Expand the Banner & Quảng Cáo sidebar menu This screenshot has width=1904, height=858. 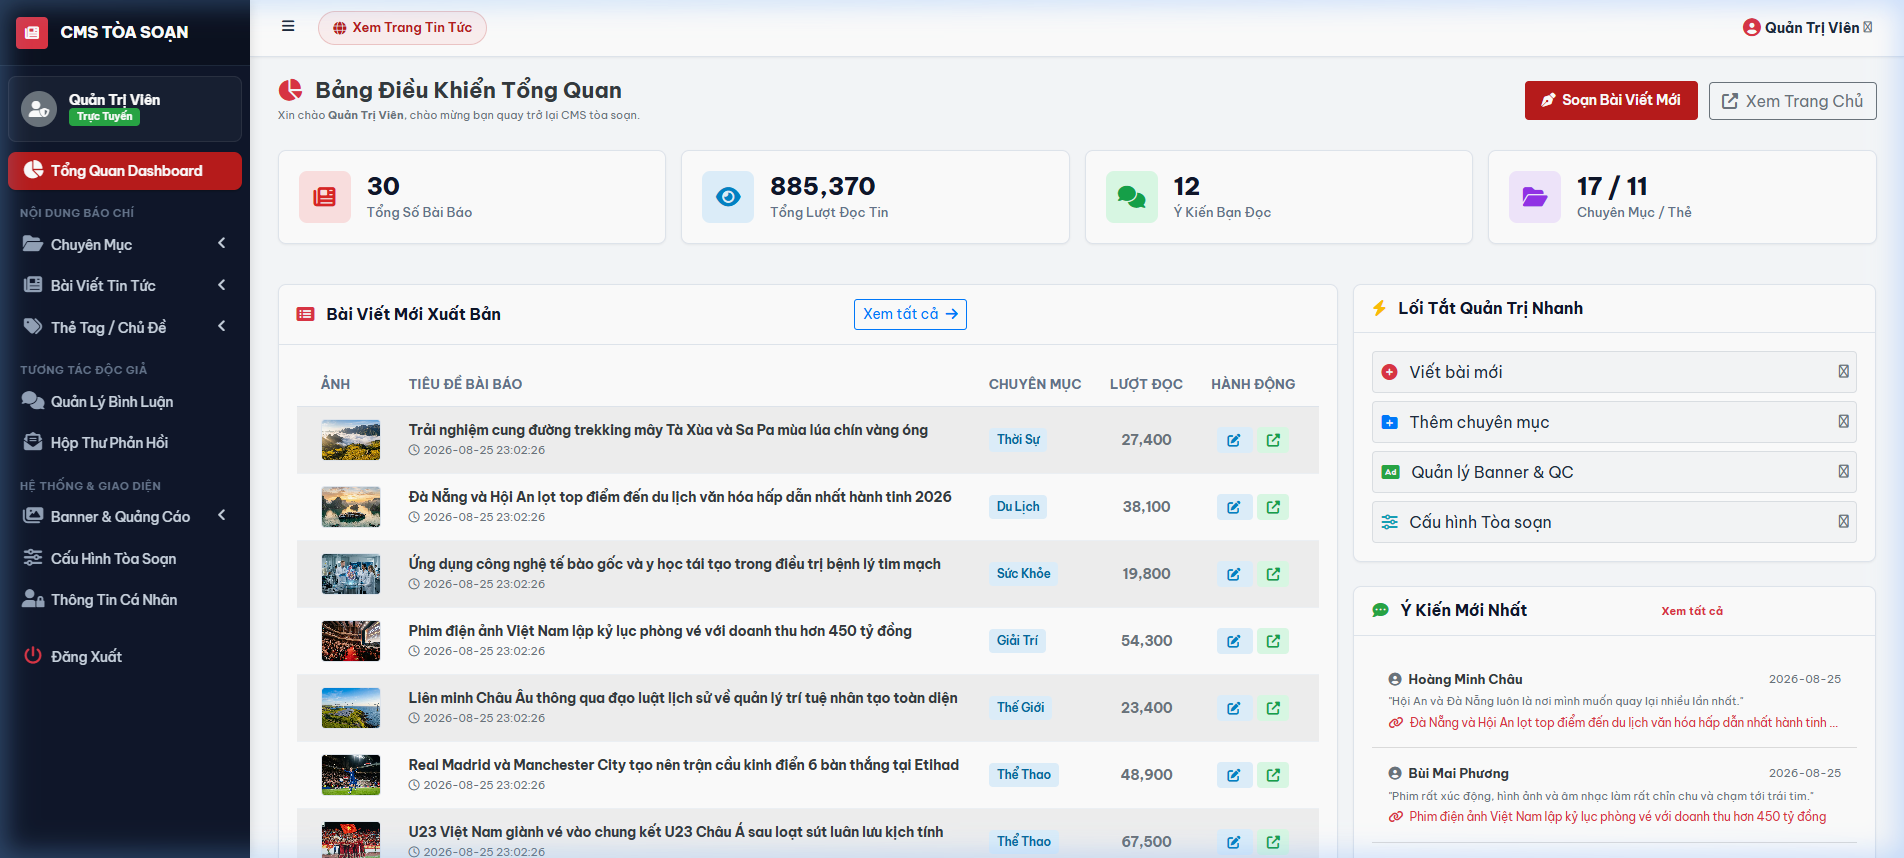[125, 516]
